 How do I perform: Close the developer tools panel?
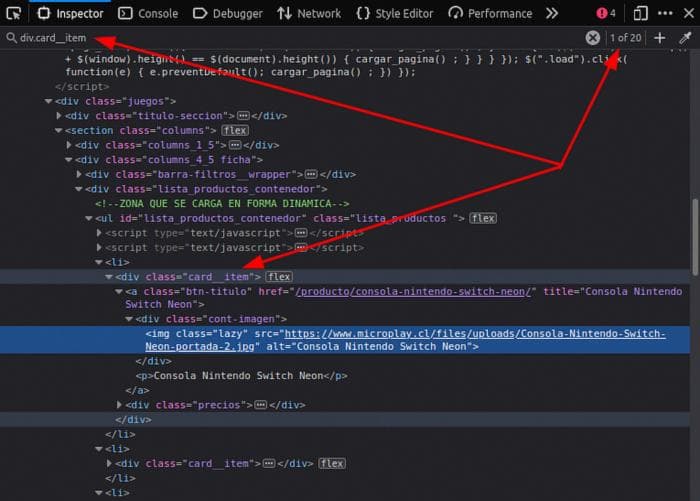689,13
